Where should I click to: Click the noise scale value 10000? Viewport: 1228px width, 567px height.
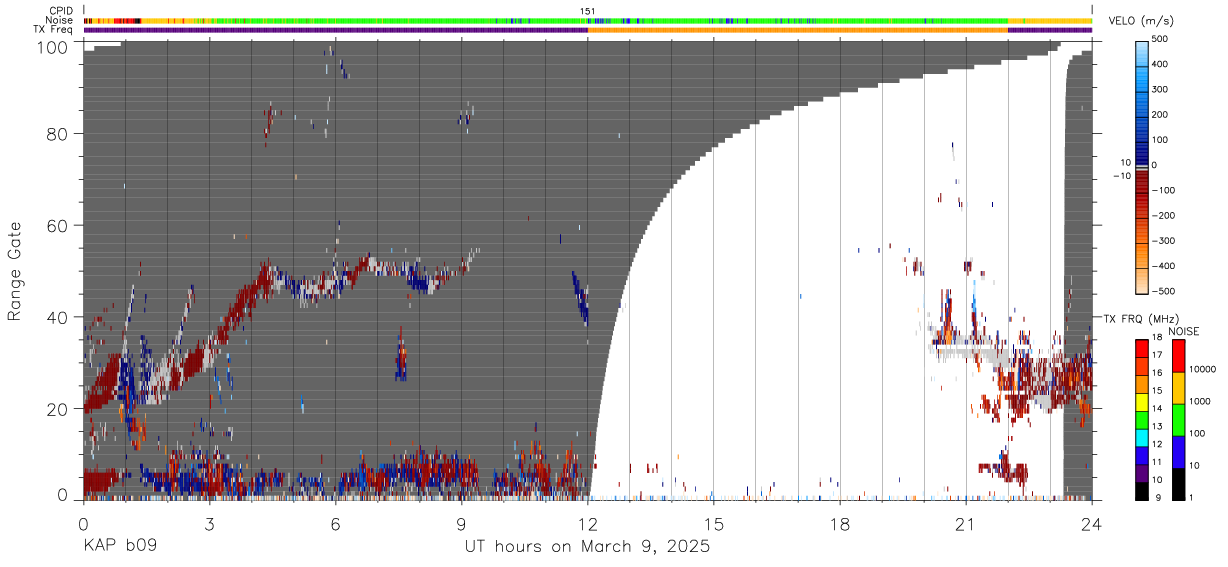1204,368
